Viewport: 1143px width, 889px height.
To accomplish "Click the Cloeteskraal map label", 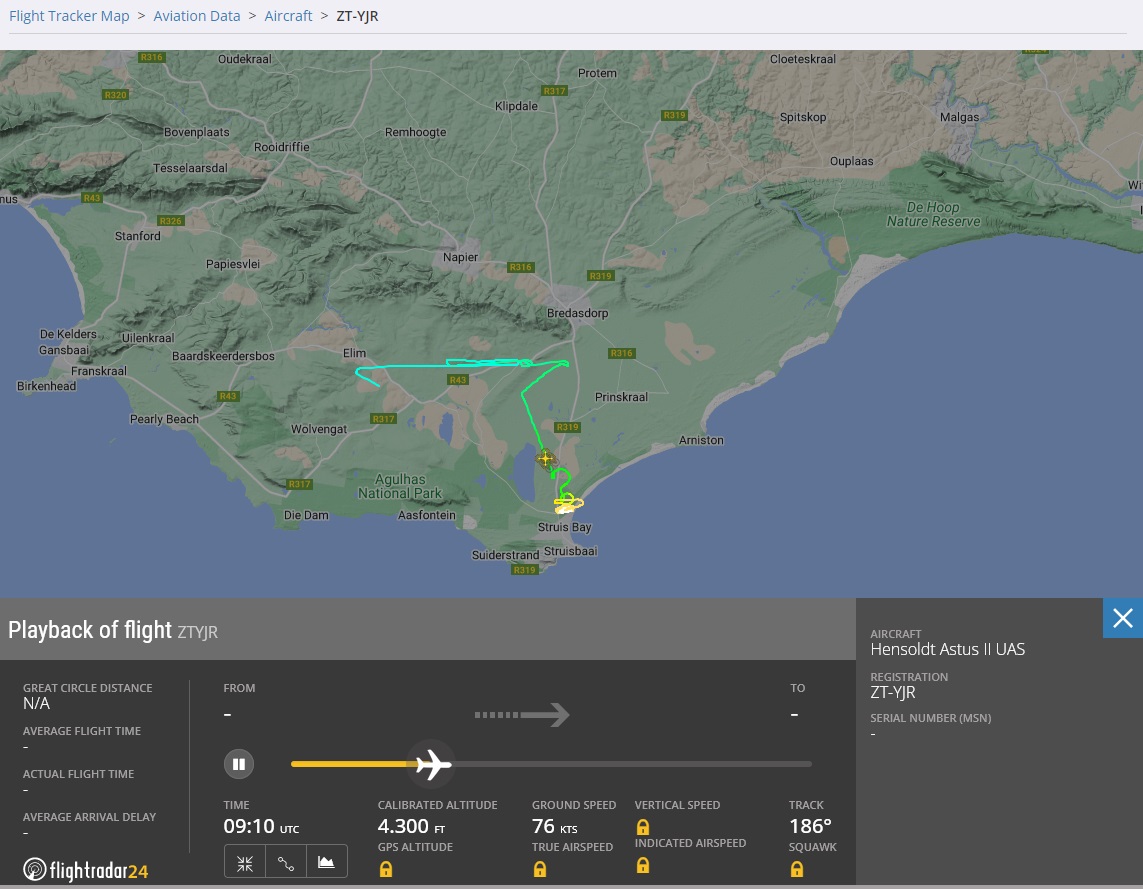I will (x=803, y=59).
